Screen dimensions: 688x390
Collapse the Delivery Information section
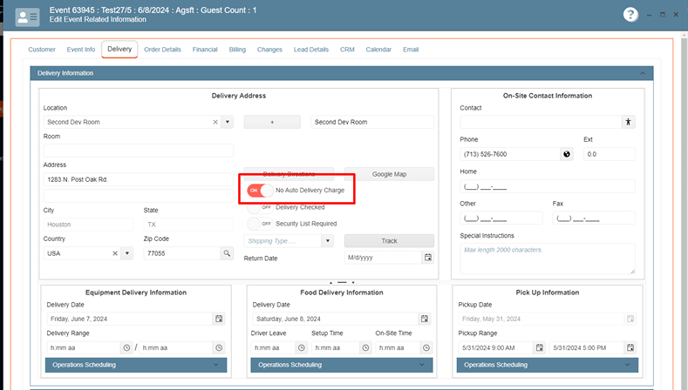click(x=642, y=73)
